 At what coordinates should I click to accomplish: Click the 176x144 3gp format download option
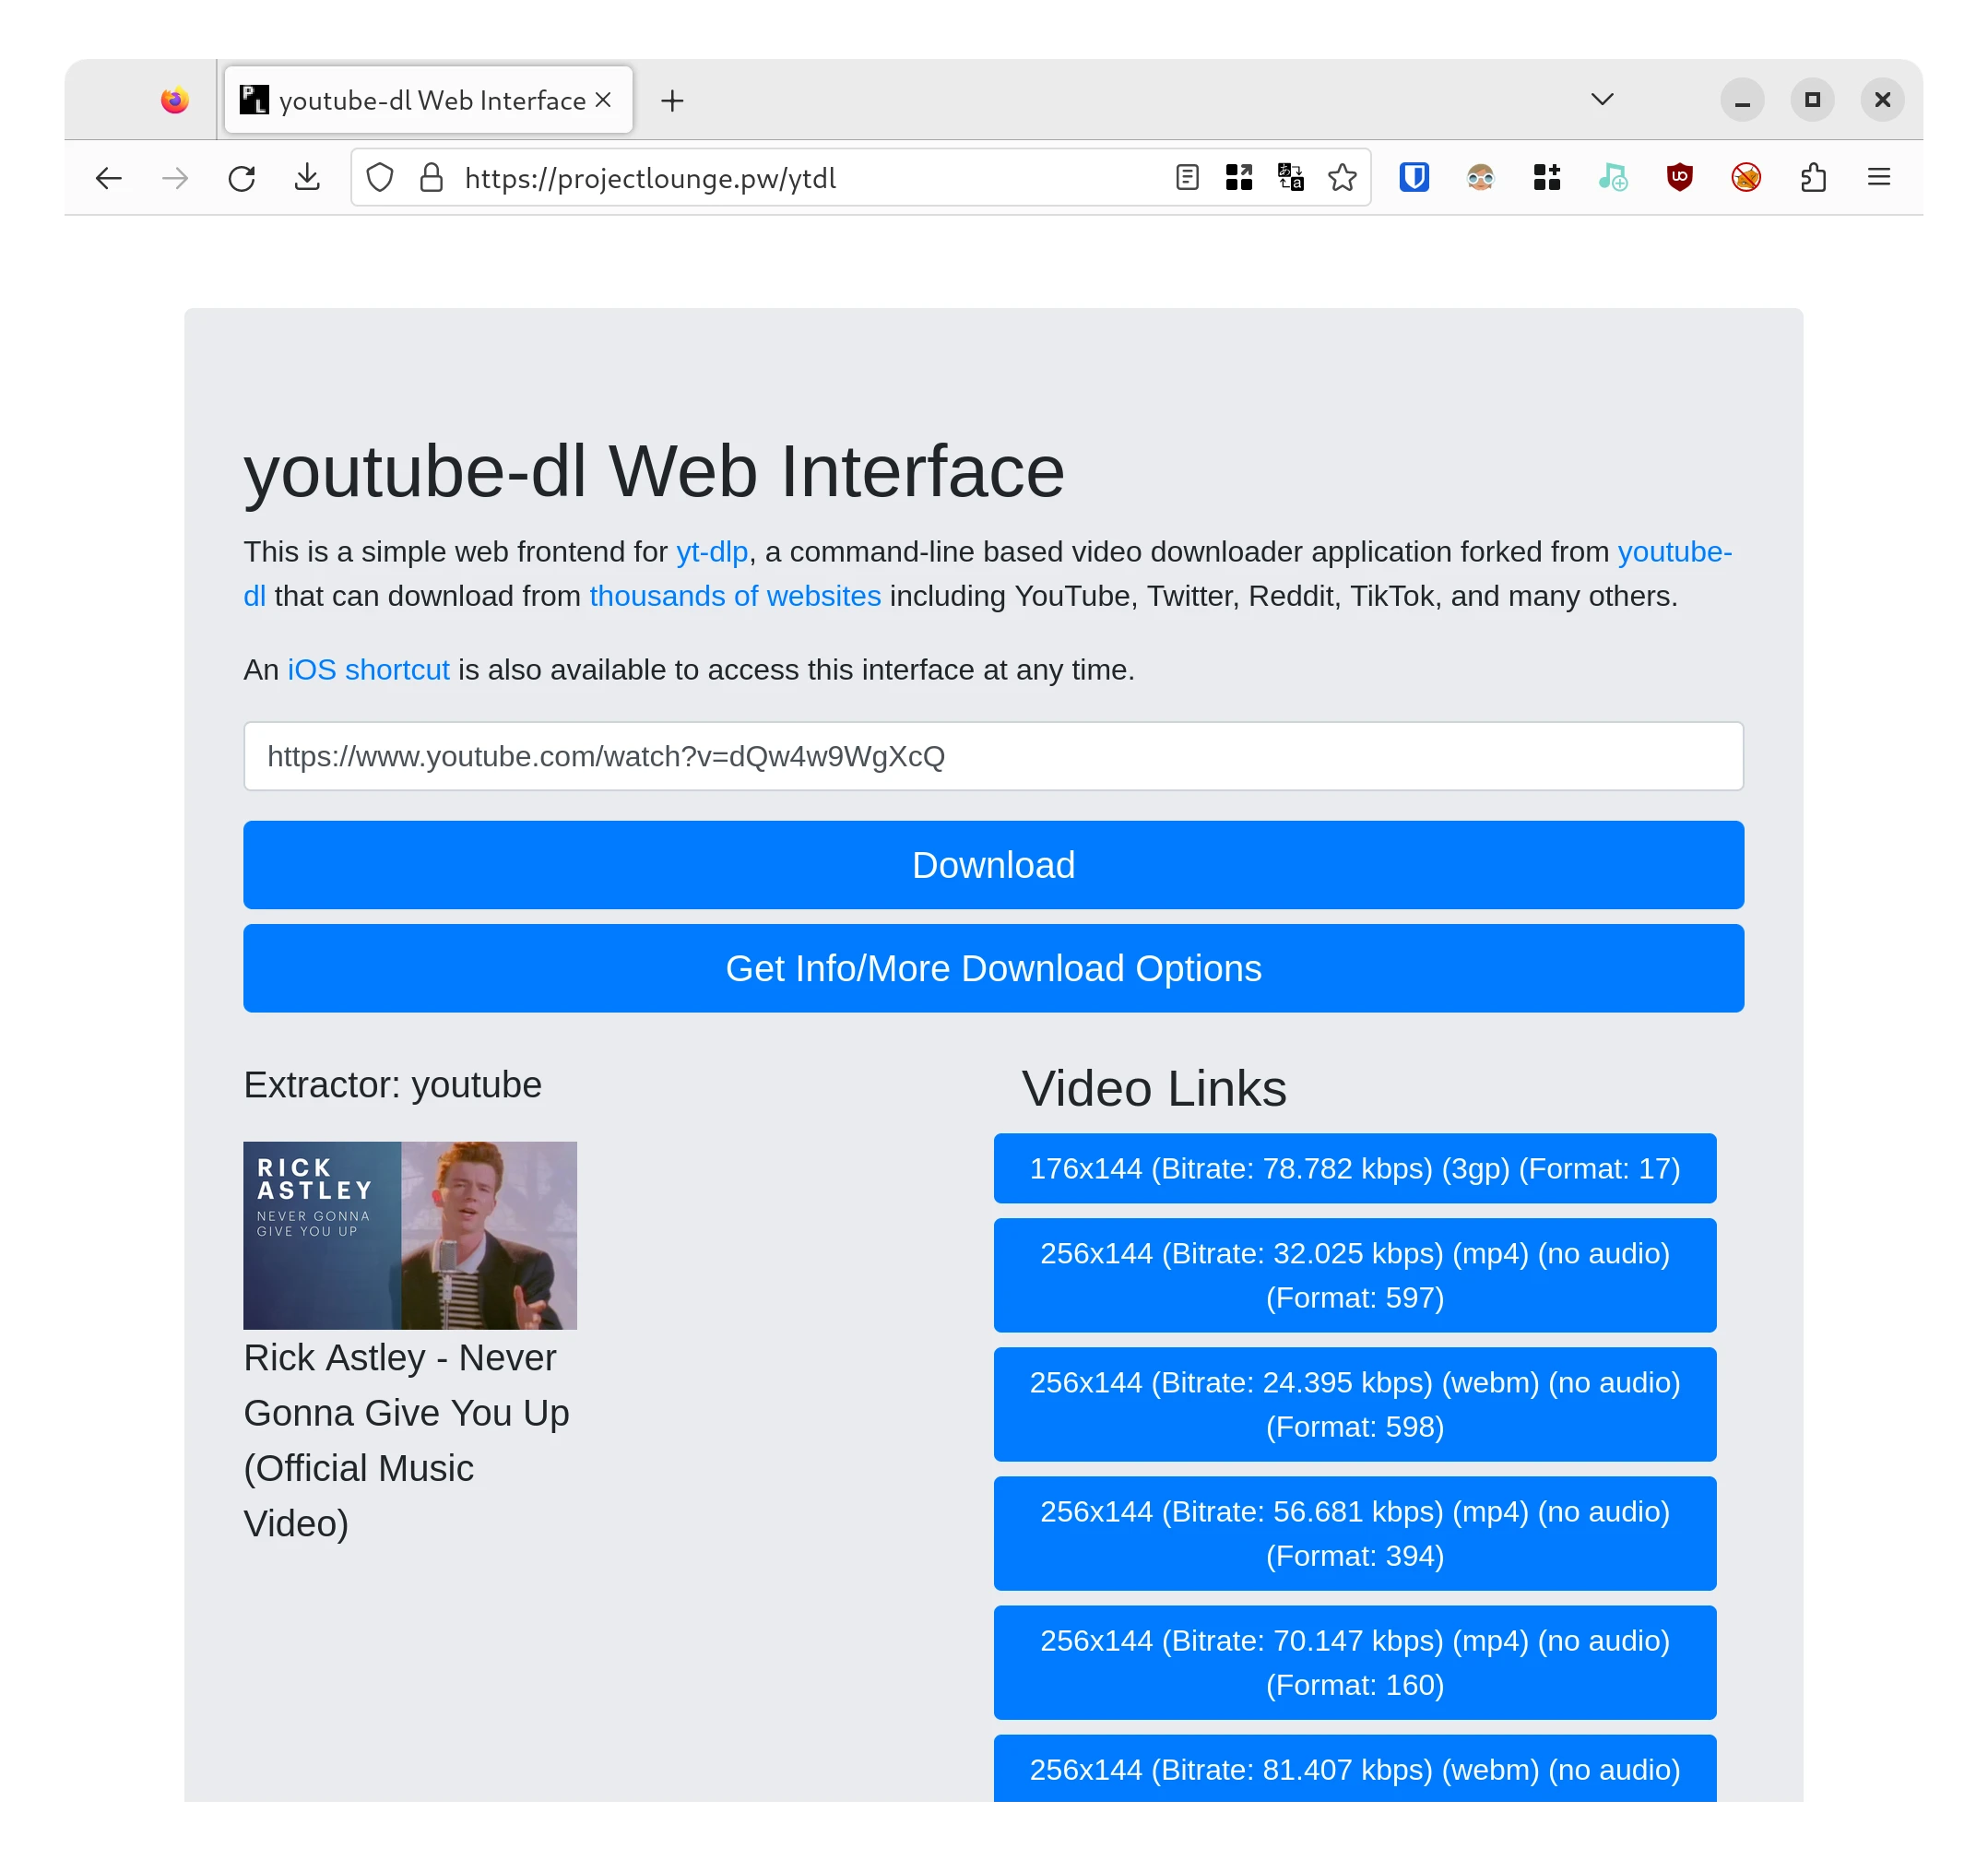click(1355, 1167)
